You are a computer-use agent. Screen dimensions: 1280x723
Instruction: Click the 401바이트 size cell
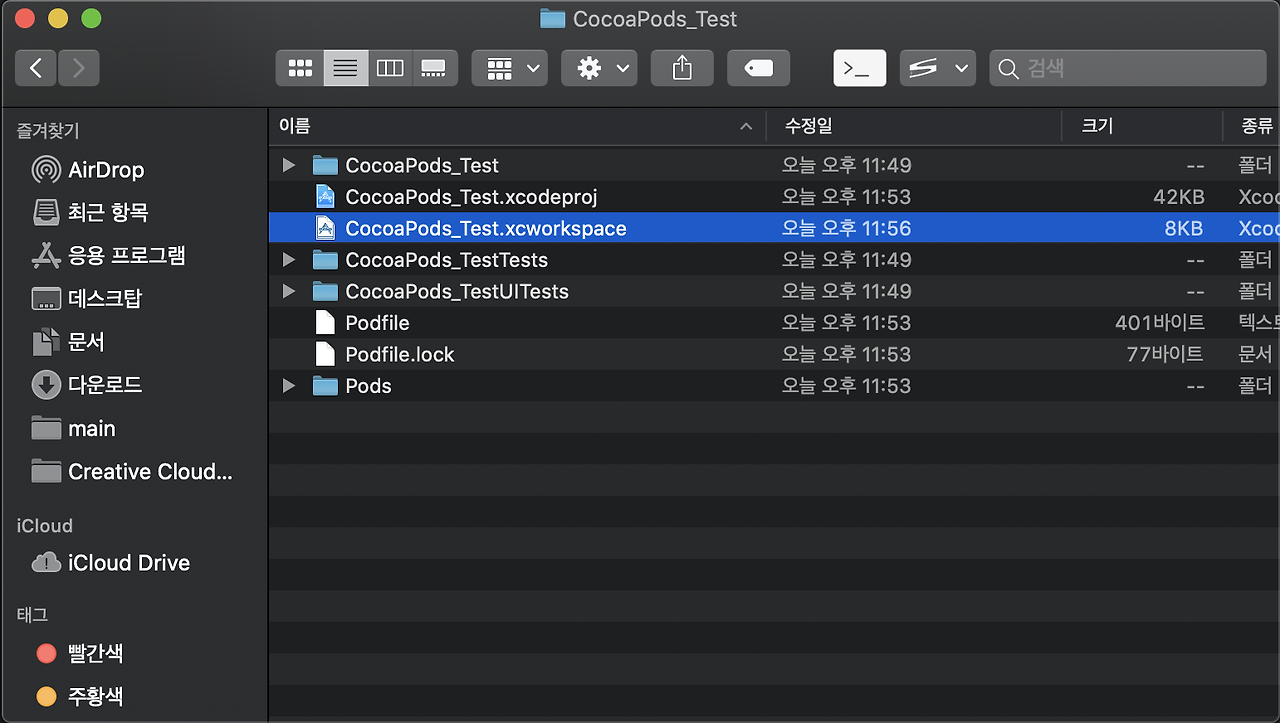tap(1160, 323)
